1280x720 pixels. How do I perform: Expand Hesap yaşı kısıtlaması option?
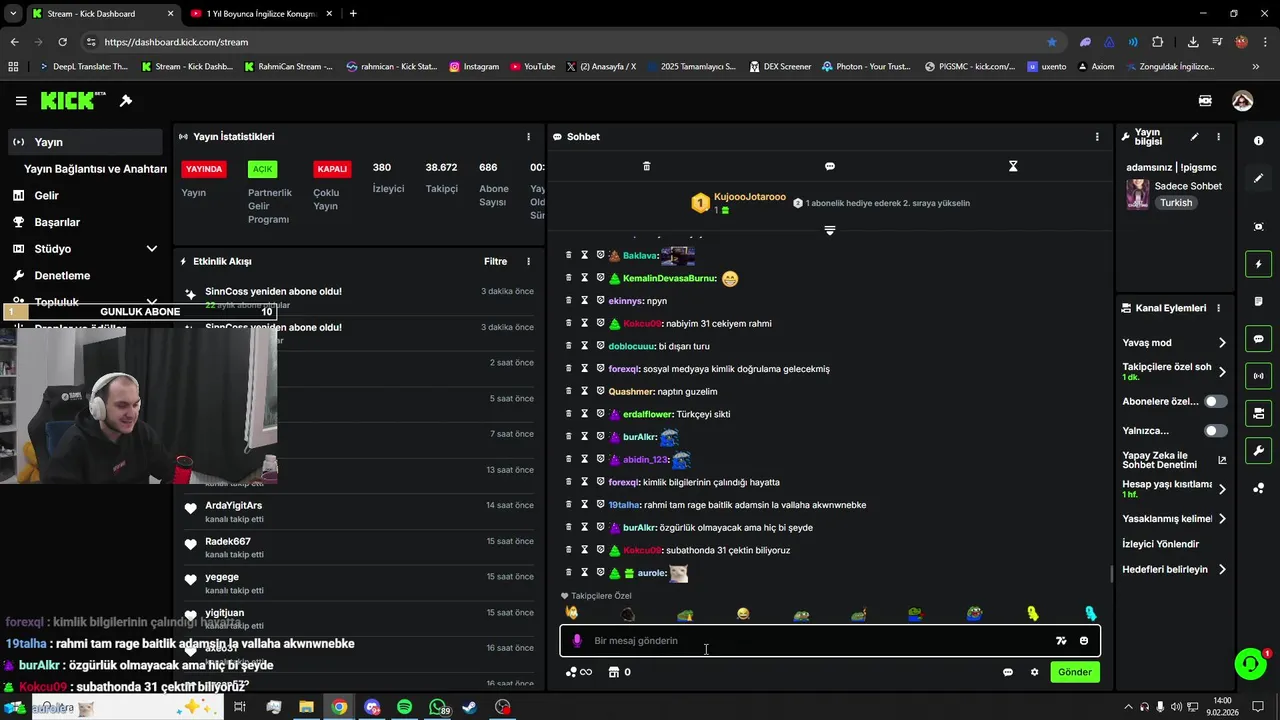1222,489
